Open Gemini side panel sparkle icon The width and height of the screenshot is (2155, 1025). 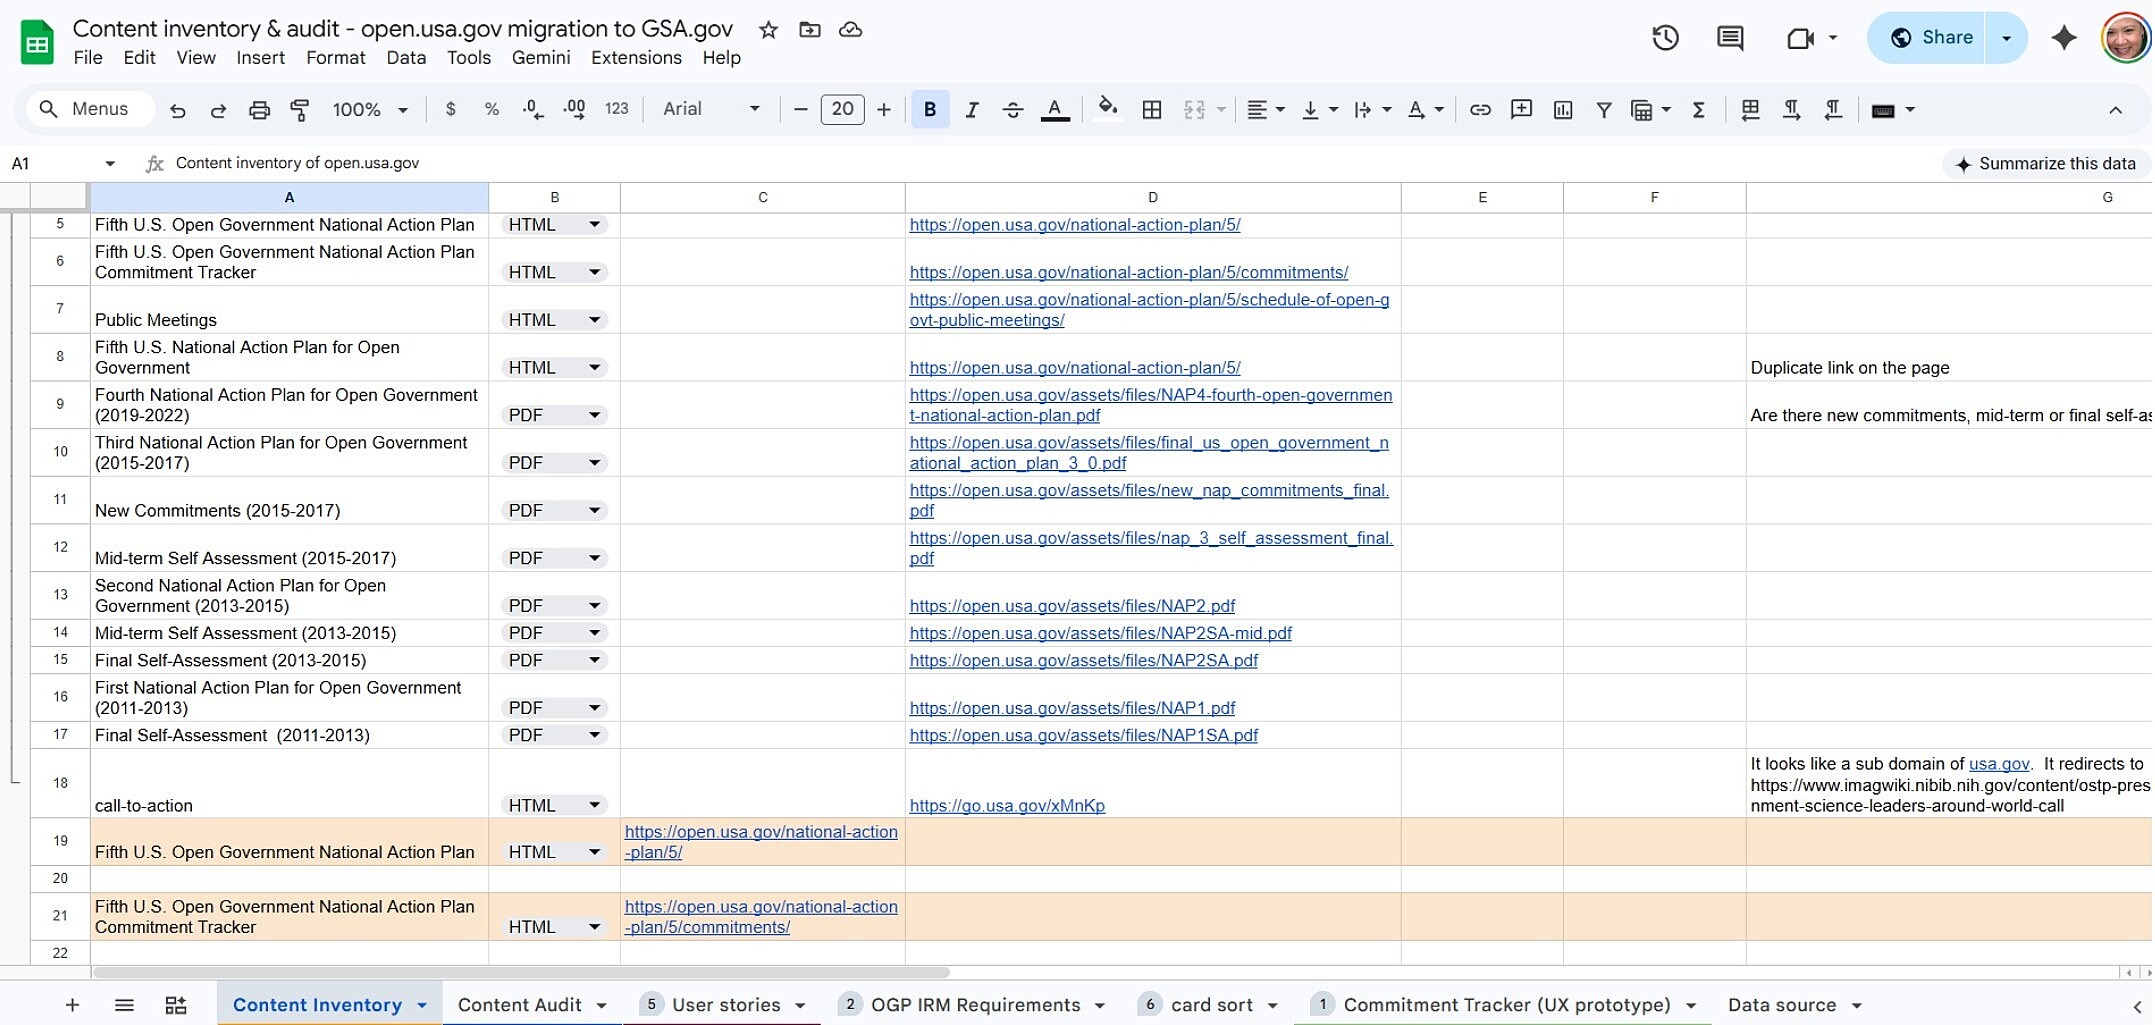click(2063, 38)
